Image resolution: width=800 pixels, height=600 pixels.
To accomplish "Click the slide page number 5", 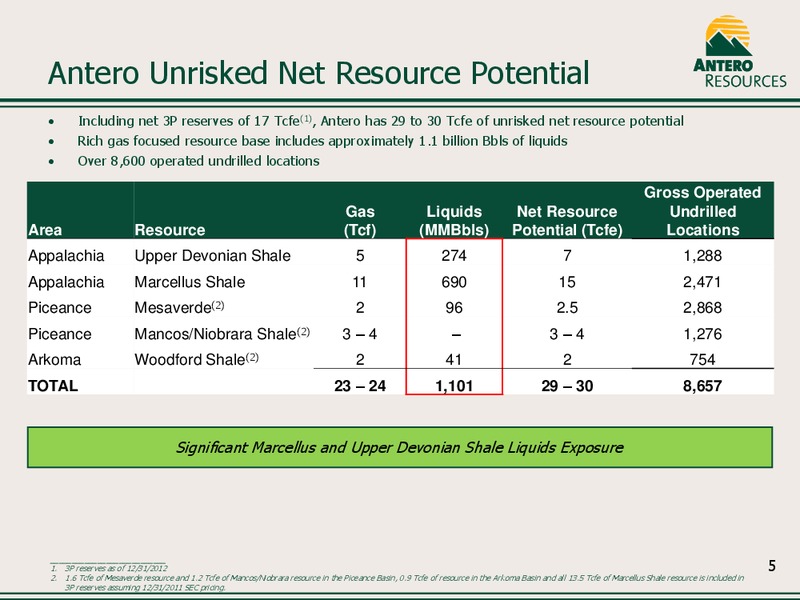I will (772, 566).
